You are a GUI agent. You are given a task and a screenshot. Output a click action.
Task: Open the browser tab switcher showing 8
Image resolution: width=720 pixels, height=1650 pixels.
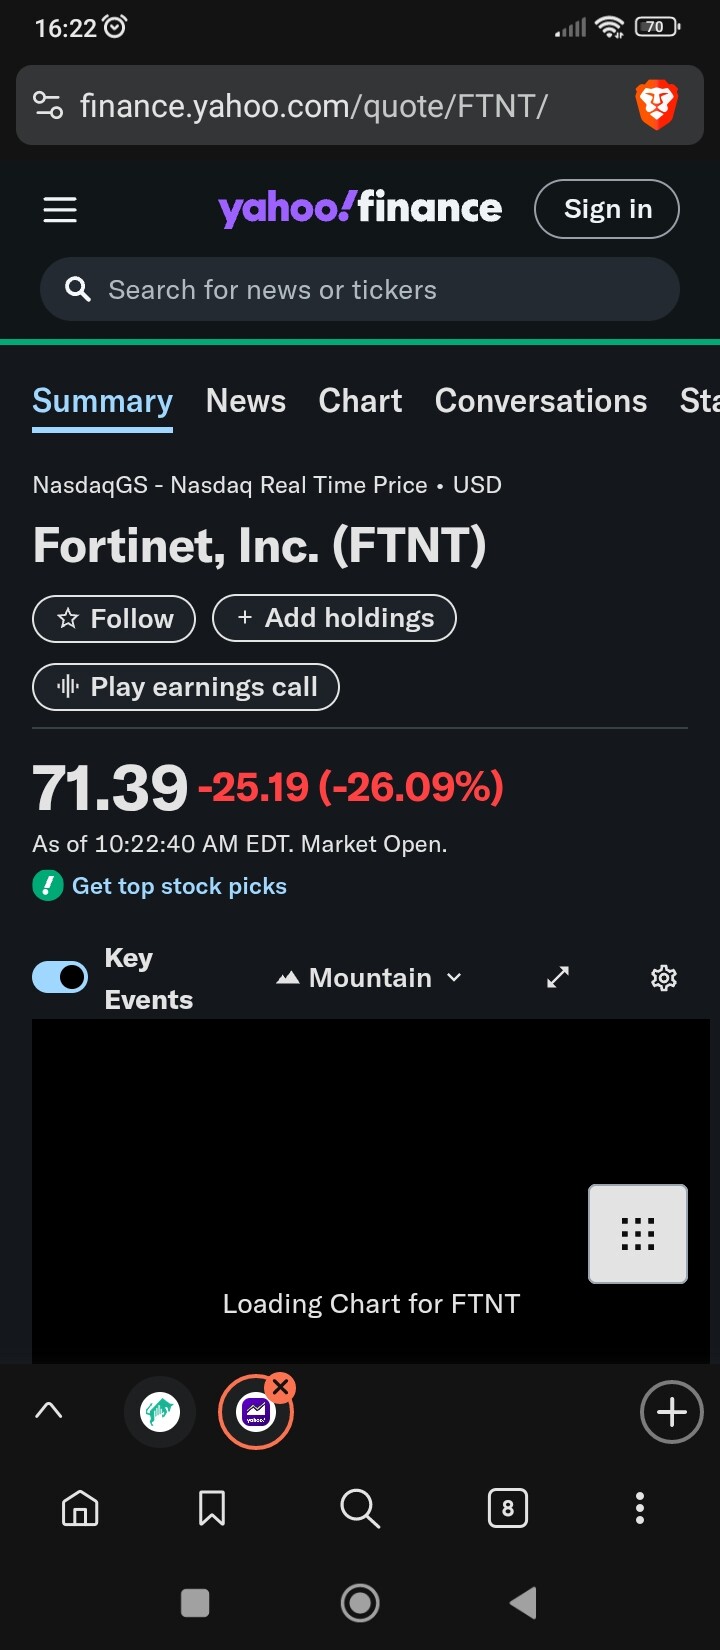coord(507,1508)
